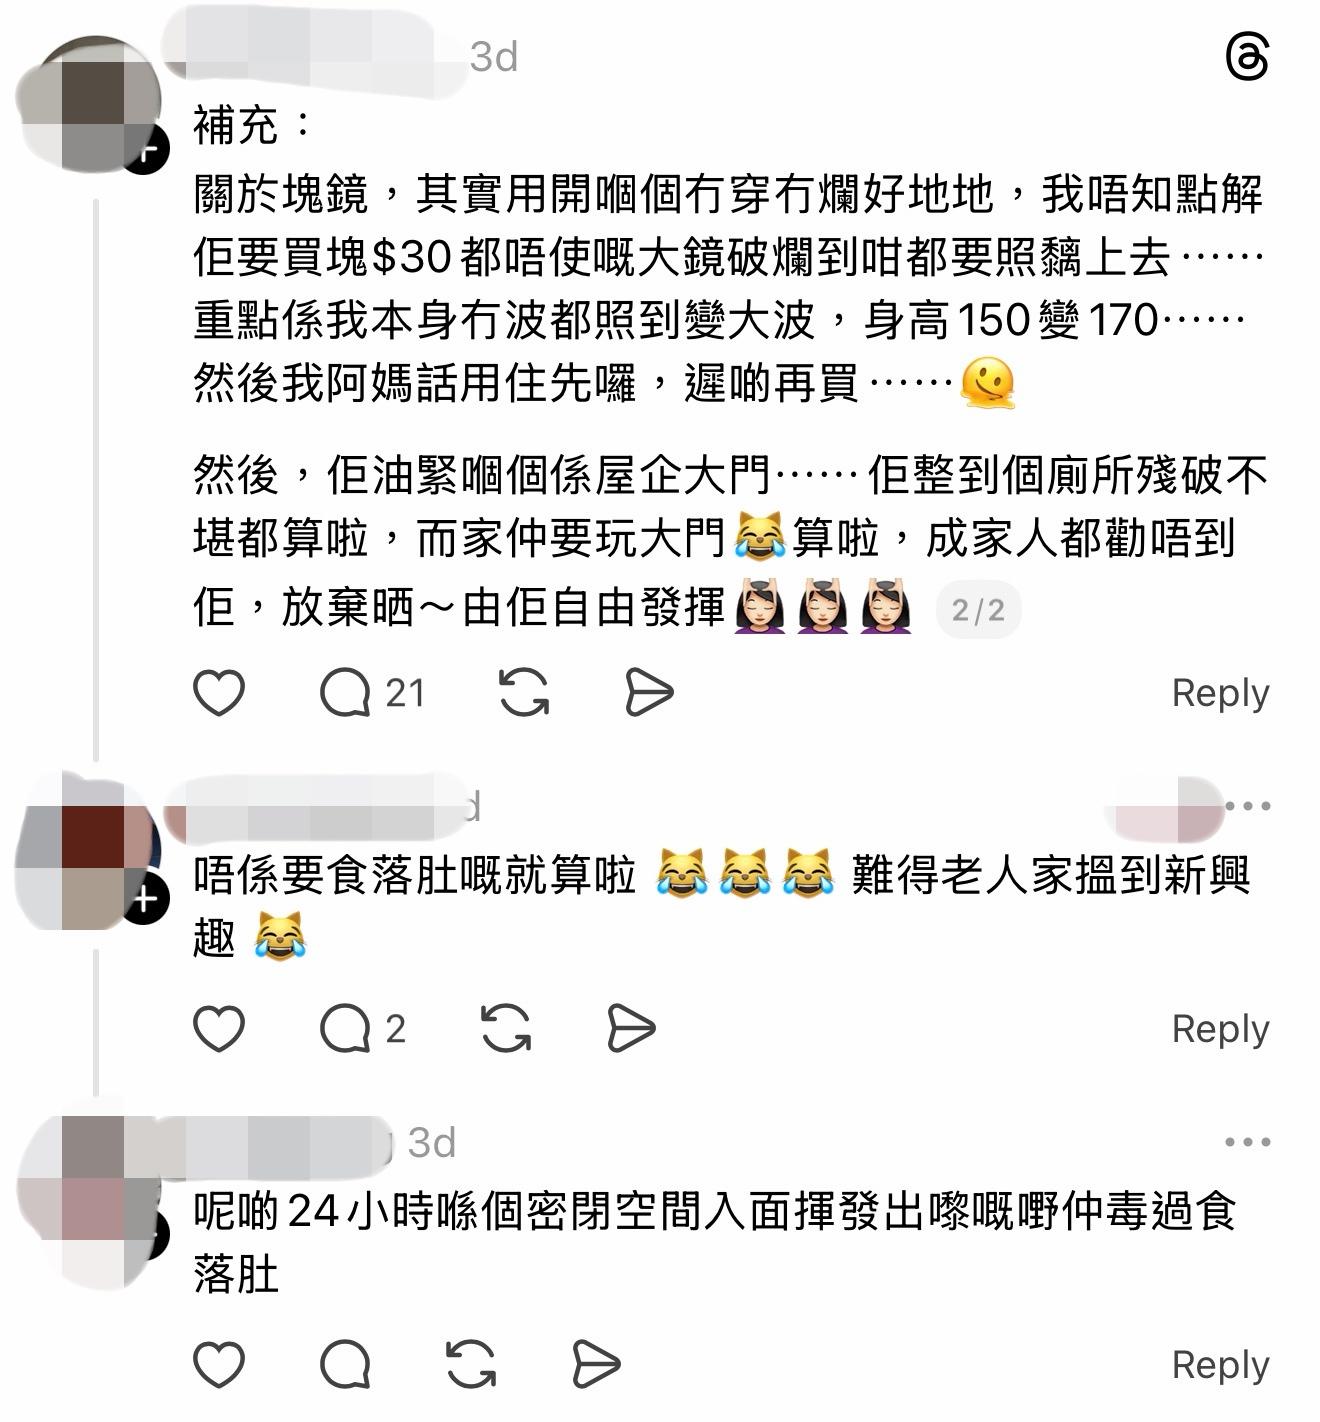Repost the second comment
Viewport: 1320px width, 1422px height.
pos(506,1029)
